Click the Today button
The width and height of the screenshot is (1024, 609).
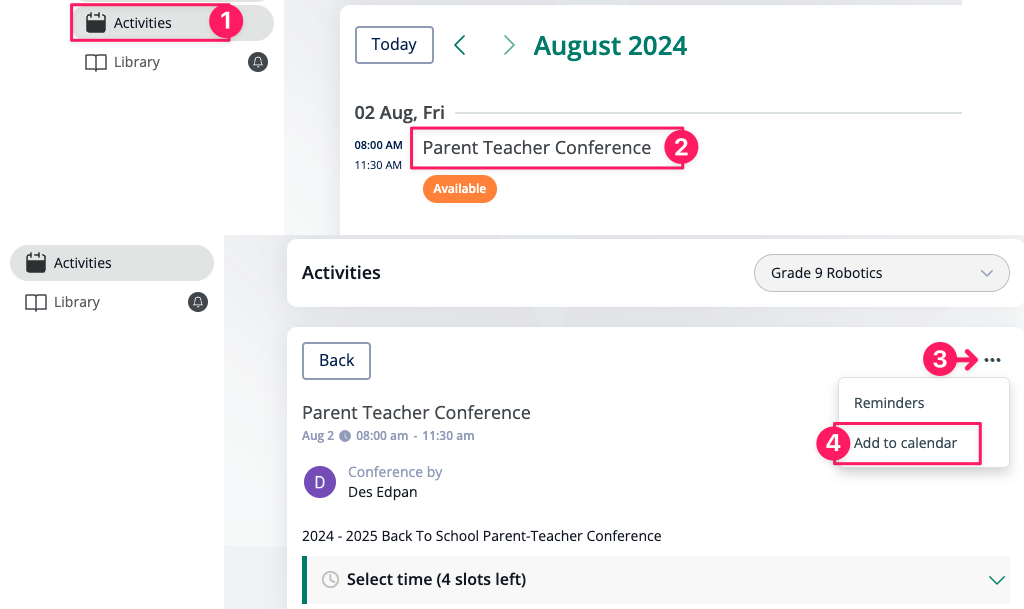(394, 45)
